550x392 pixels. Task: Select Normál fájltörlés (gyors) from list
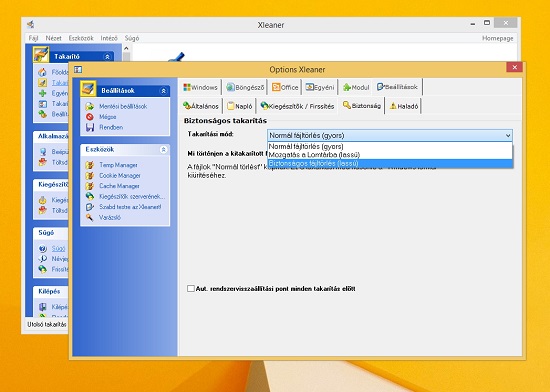coord(390,147)
